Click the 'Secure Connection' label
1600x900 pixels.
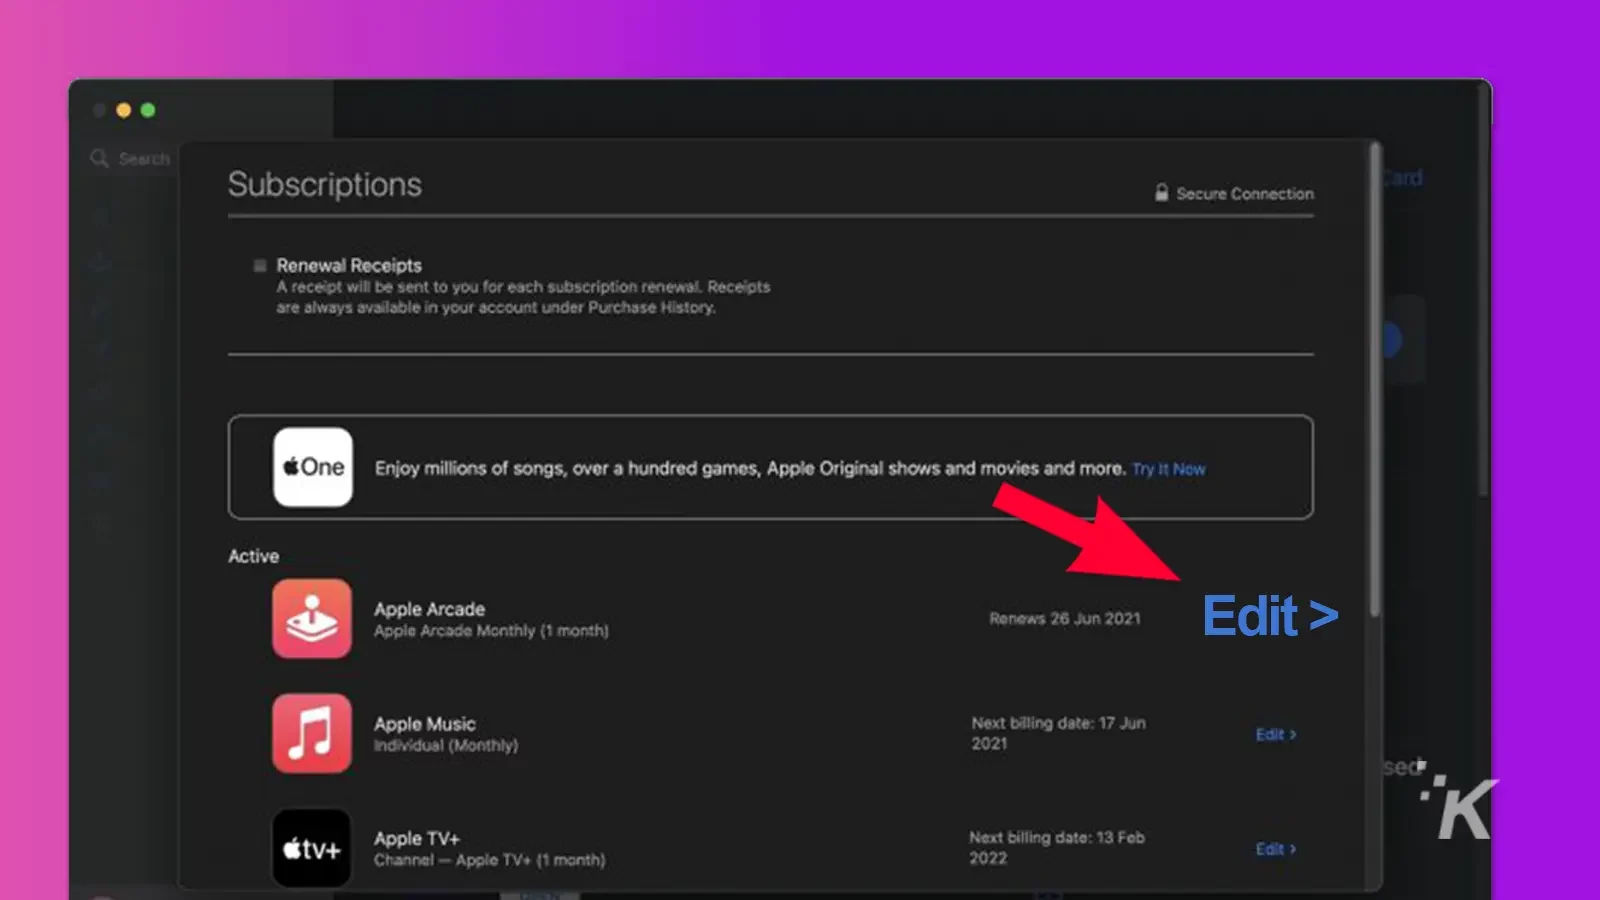(x=1245, y=194)
